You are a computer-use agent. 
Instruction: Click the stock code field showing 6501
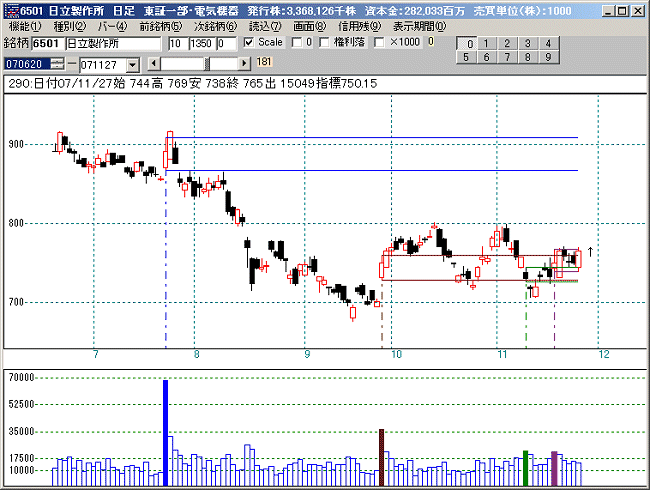pyautogui.click(x=46, y=45)
